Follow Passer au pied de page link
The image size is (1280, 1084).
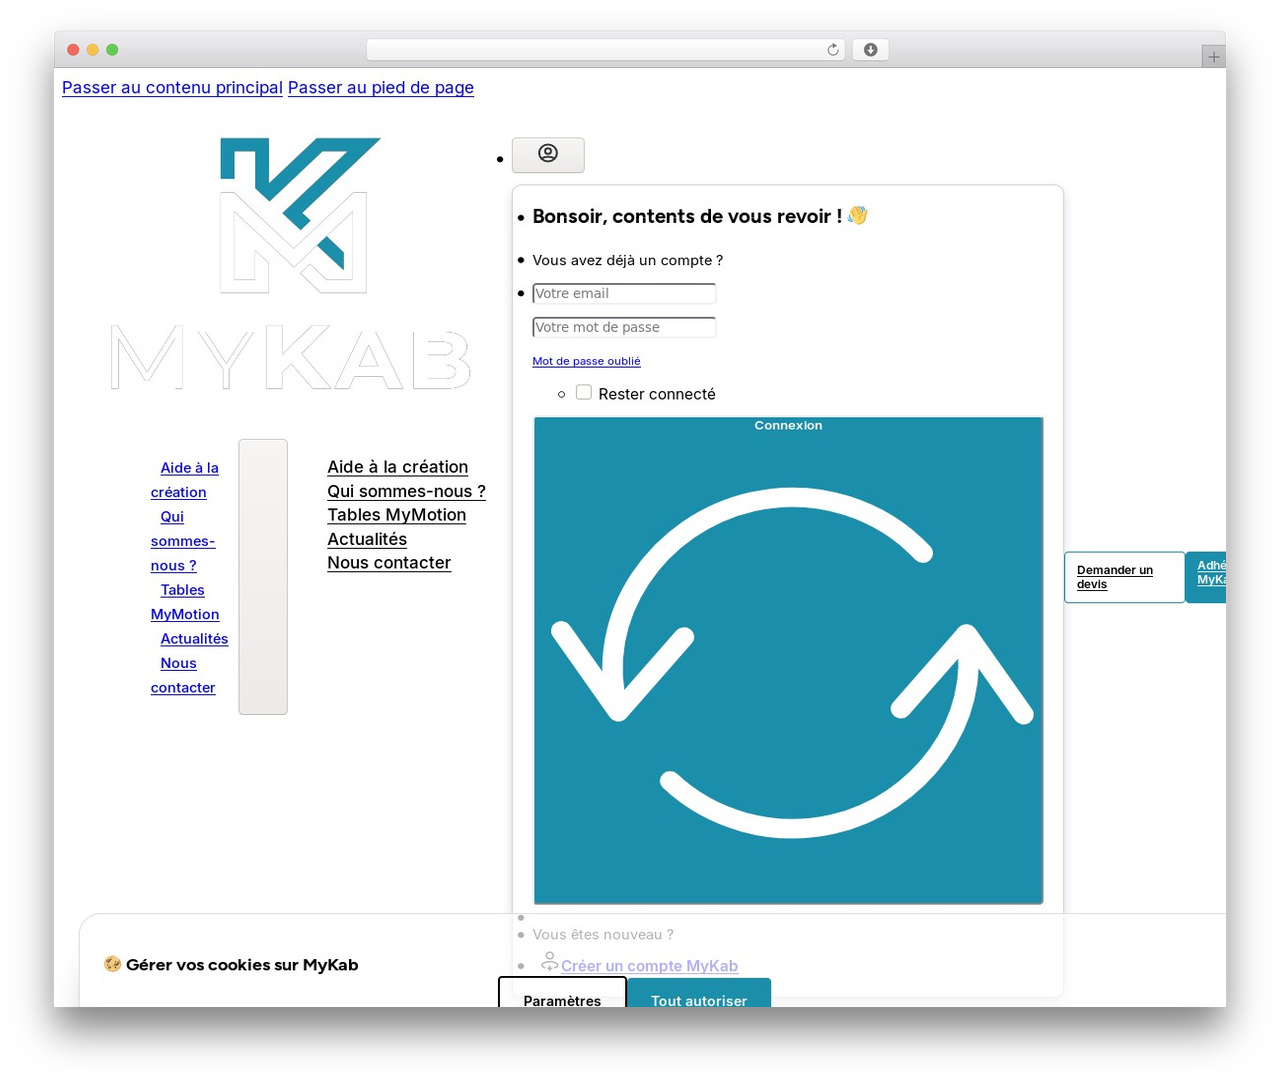381,88
